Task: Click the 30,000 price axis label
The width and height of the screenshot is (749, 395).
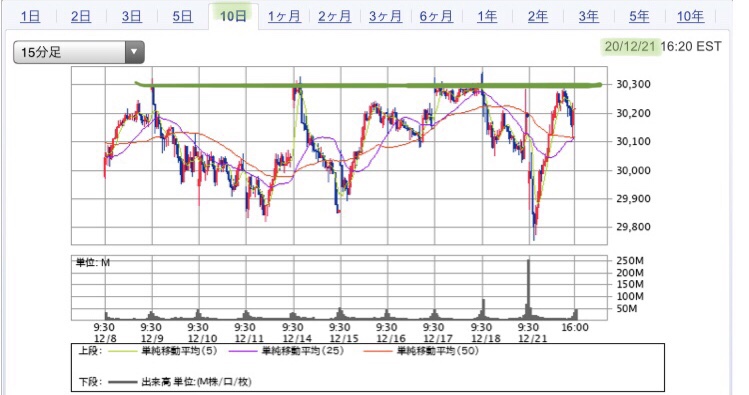Action: point(633,171)
